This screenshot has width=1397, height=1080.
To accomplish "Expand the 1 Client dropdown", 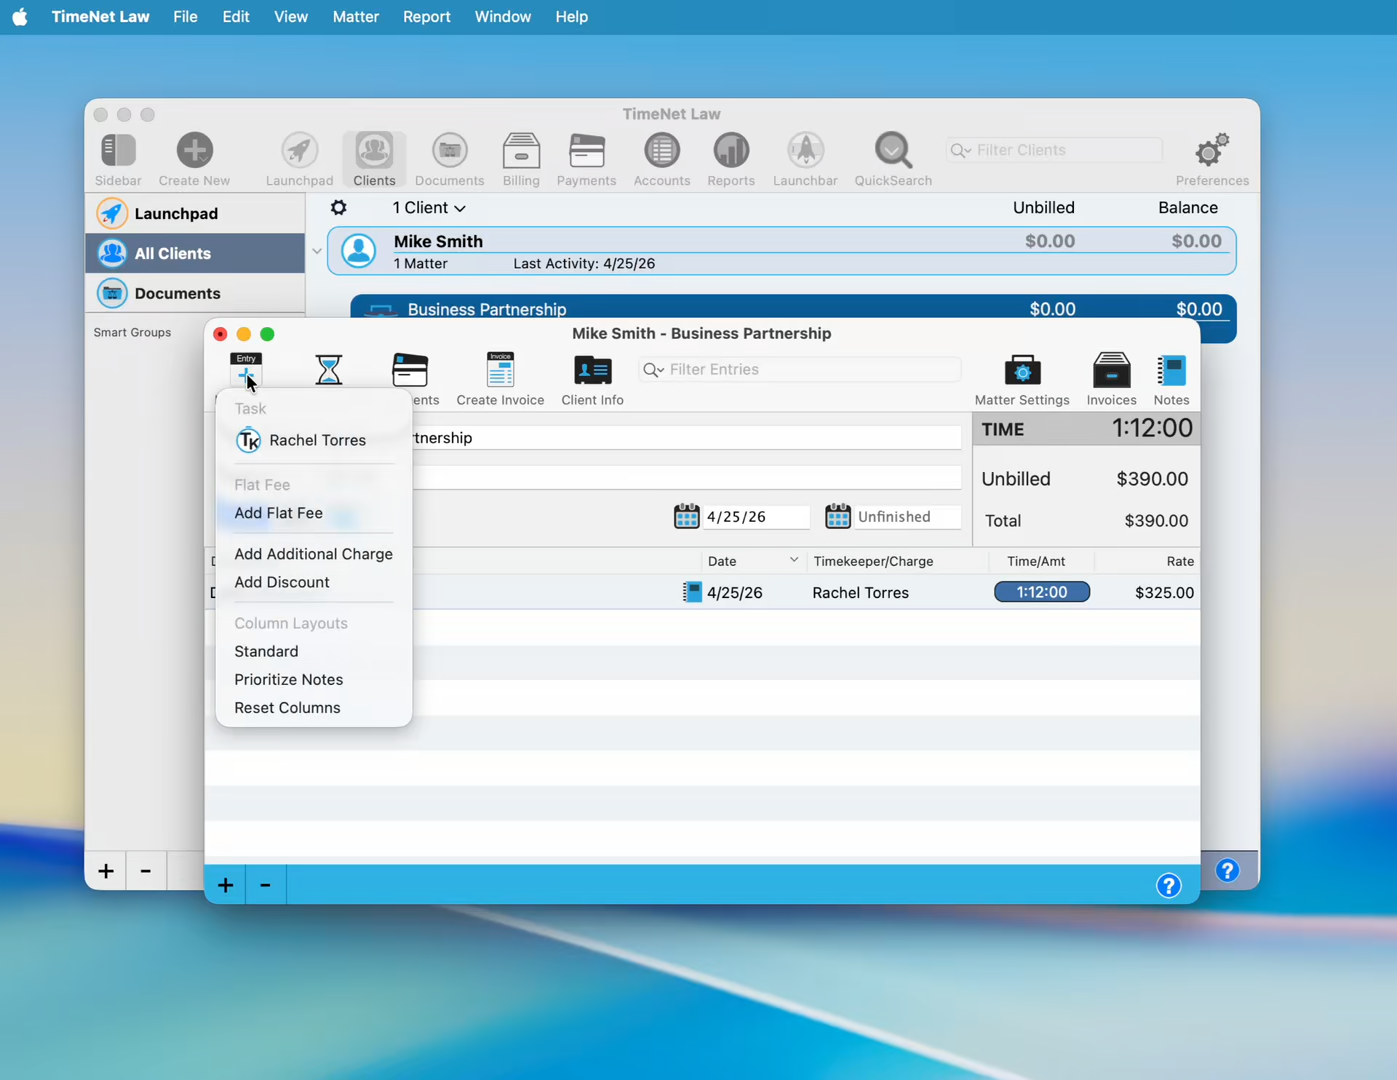I will tap(429, 208).
